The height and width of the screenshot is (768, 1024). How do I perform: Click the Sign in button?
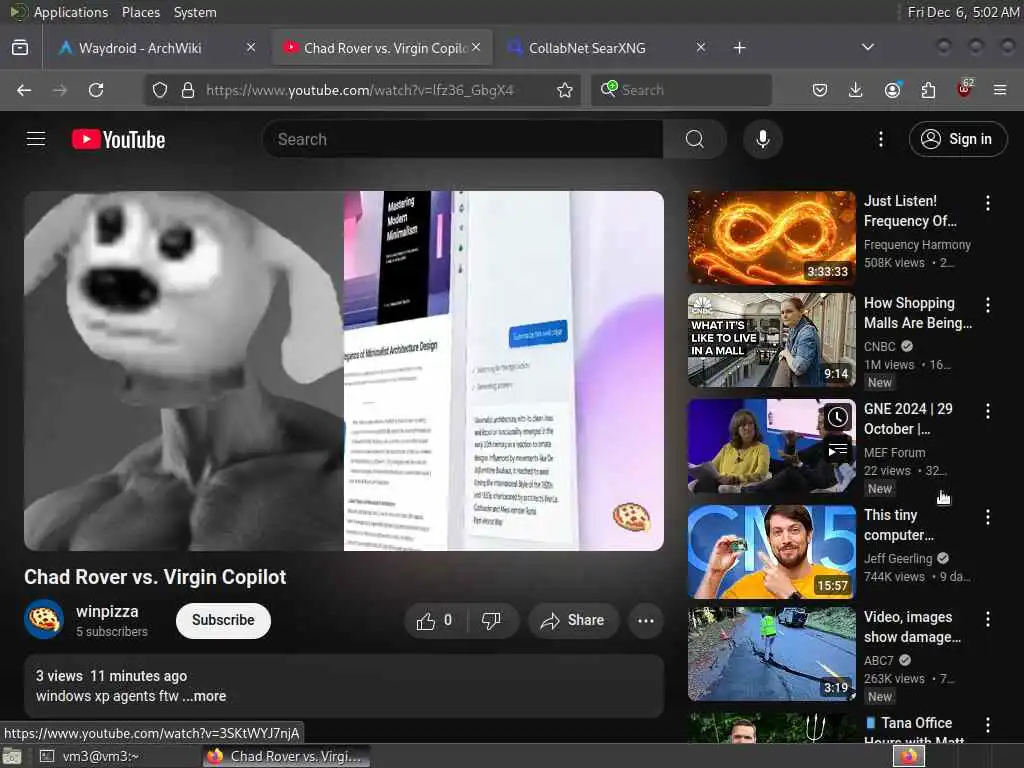pyautogui.click(x=957, y=139)
